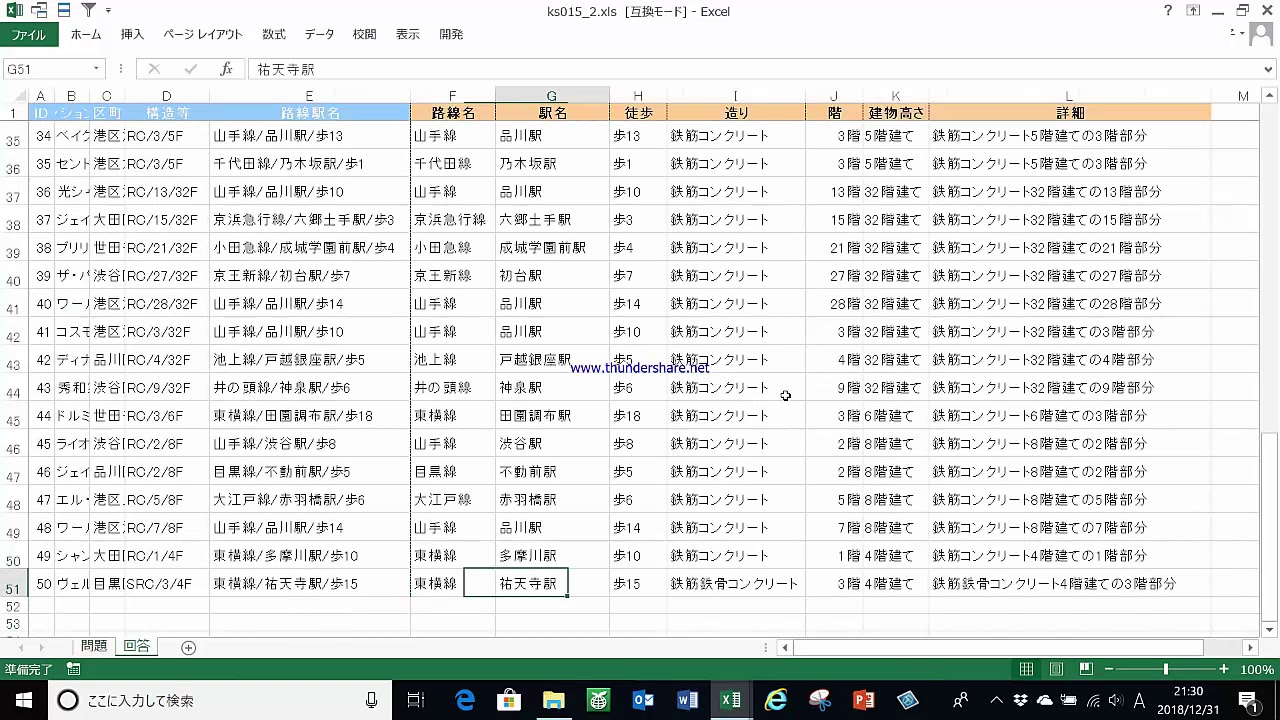Click the add new sheet plus button
Image resolution: width=1280 pixels, height=720 pixels.
[x=188, y=647]
